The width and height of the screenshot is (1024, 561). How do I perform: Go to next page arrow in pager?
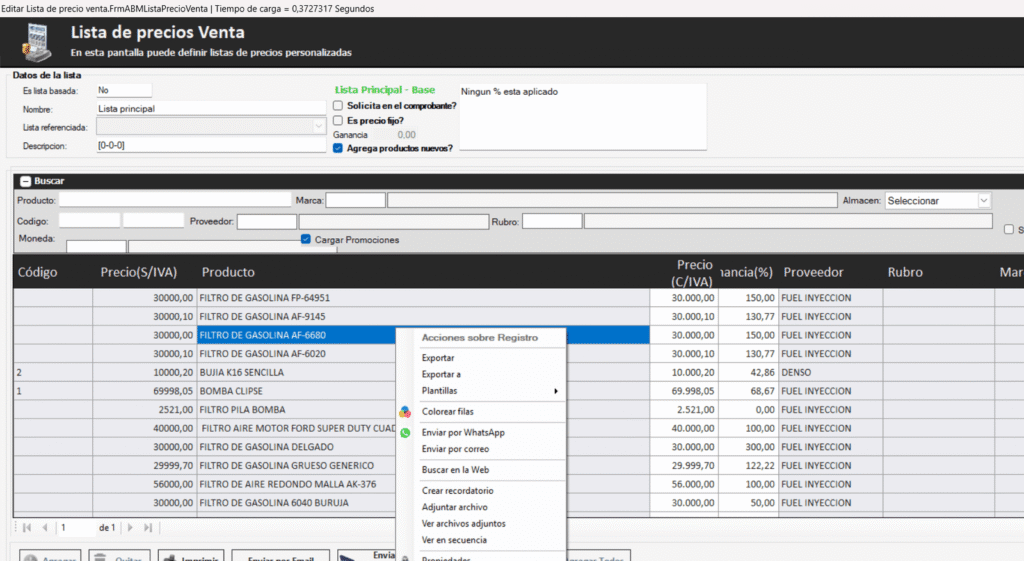[x=130, y=527]
